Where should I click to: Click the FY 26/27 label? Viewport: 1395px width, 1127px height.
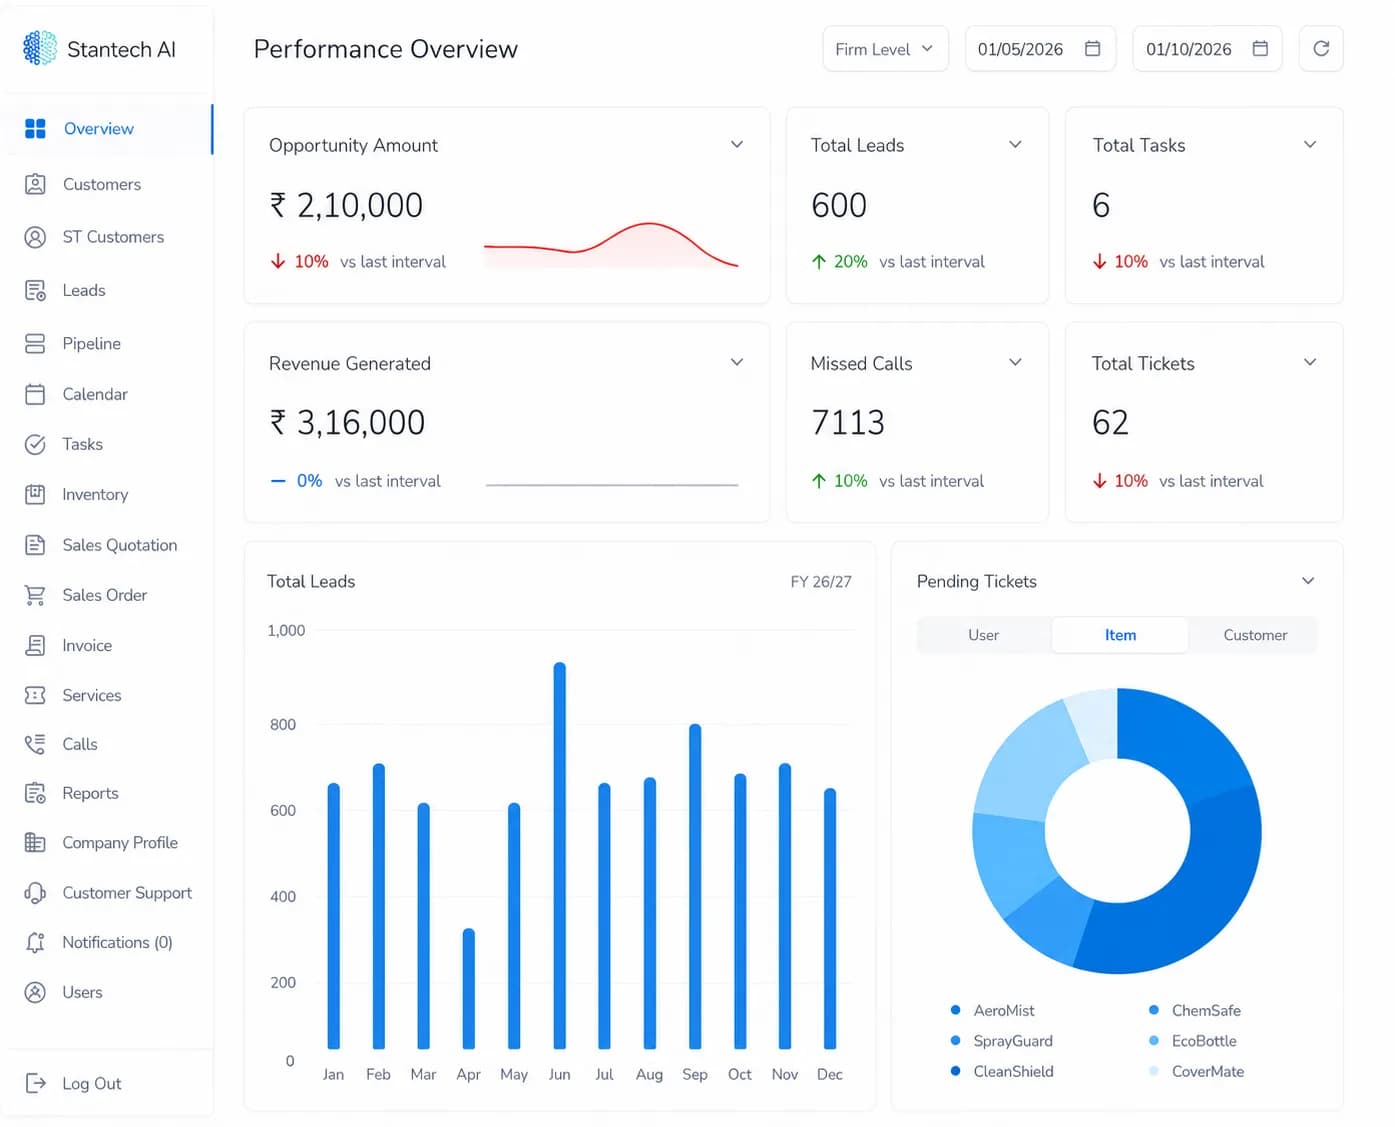[x=821, y=581]
